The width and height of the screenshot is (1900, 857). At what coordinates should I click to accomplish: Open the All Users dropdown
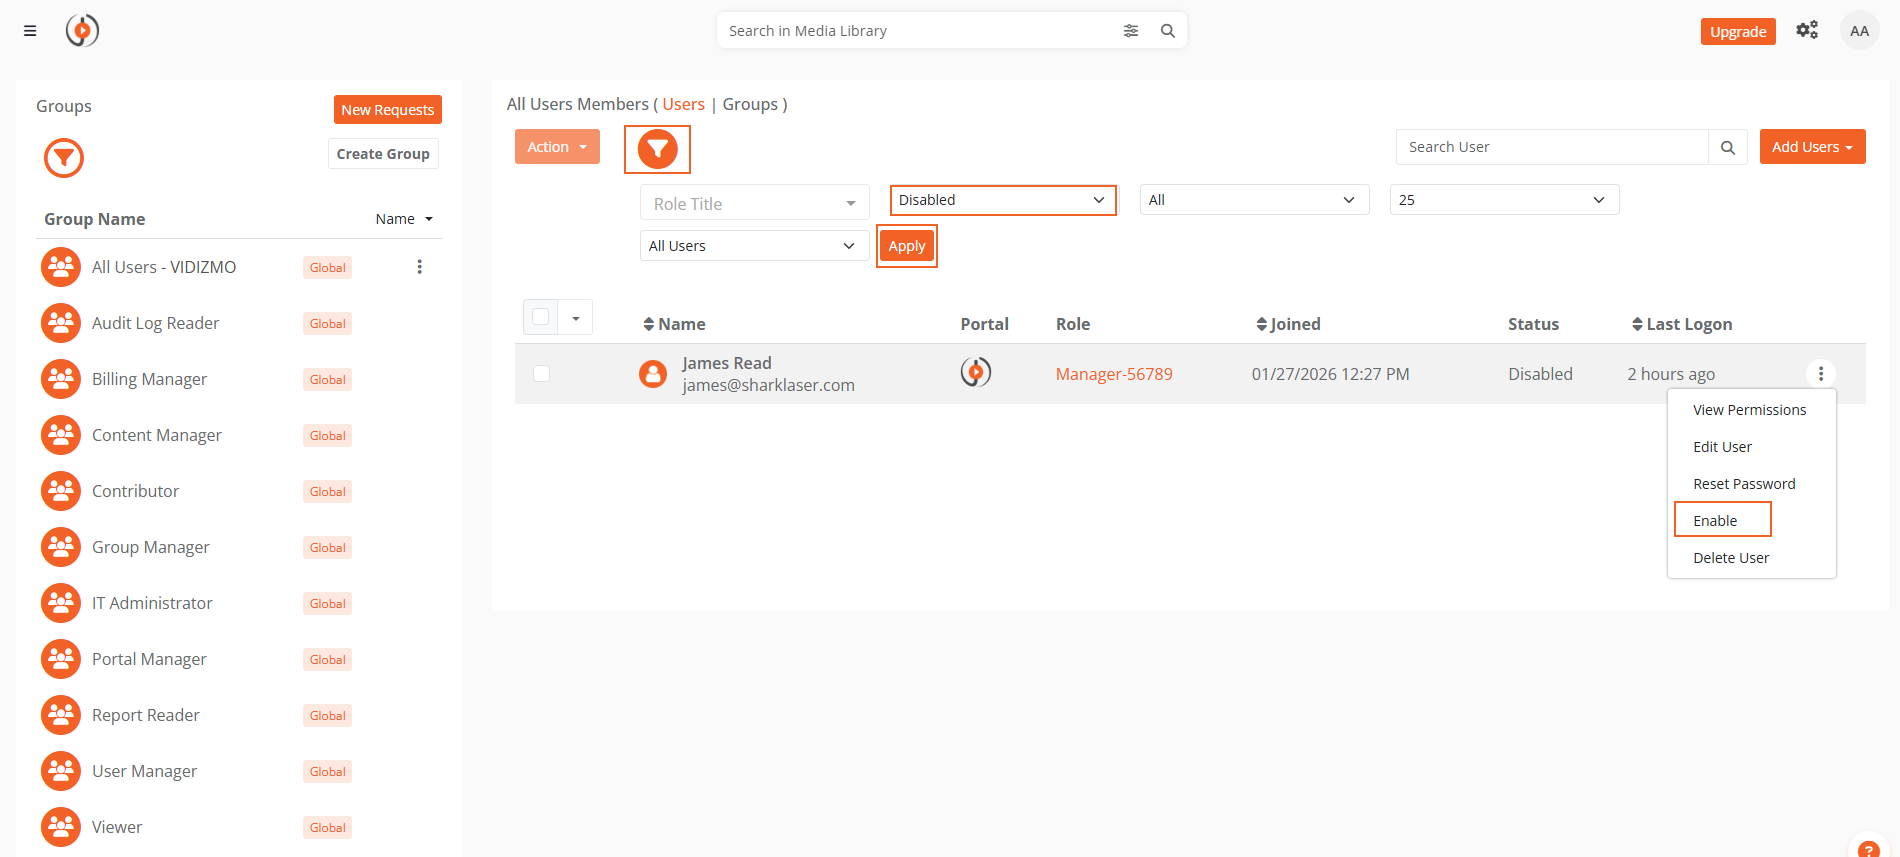754,246
